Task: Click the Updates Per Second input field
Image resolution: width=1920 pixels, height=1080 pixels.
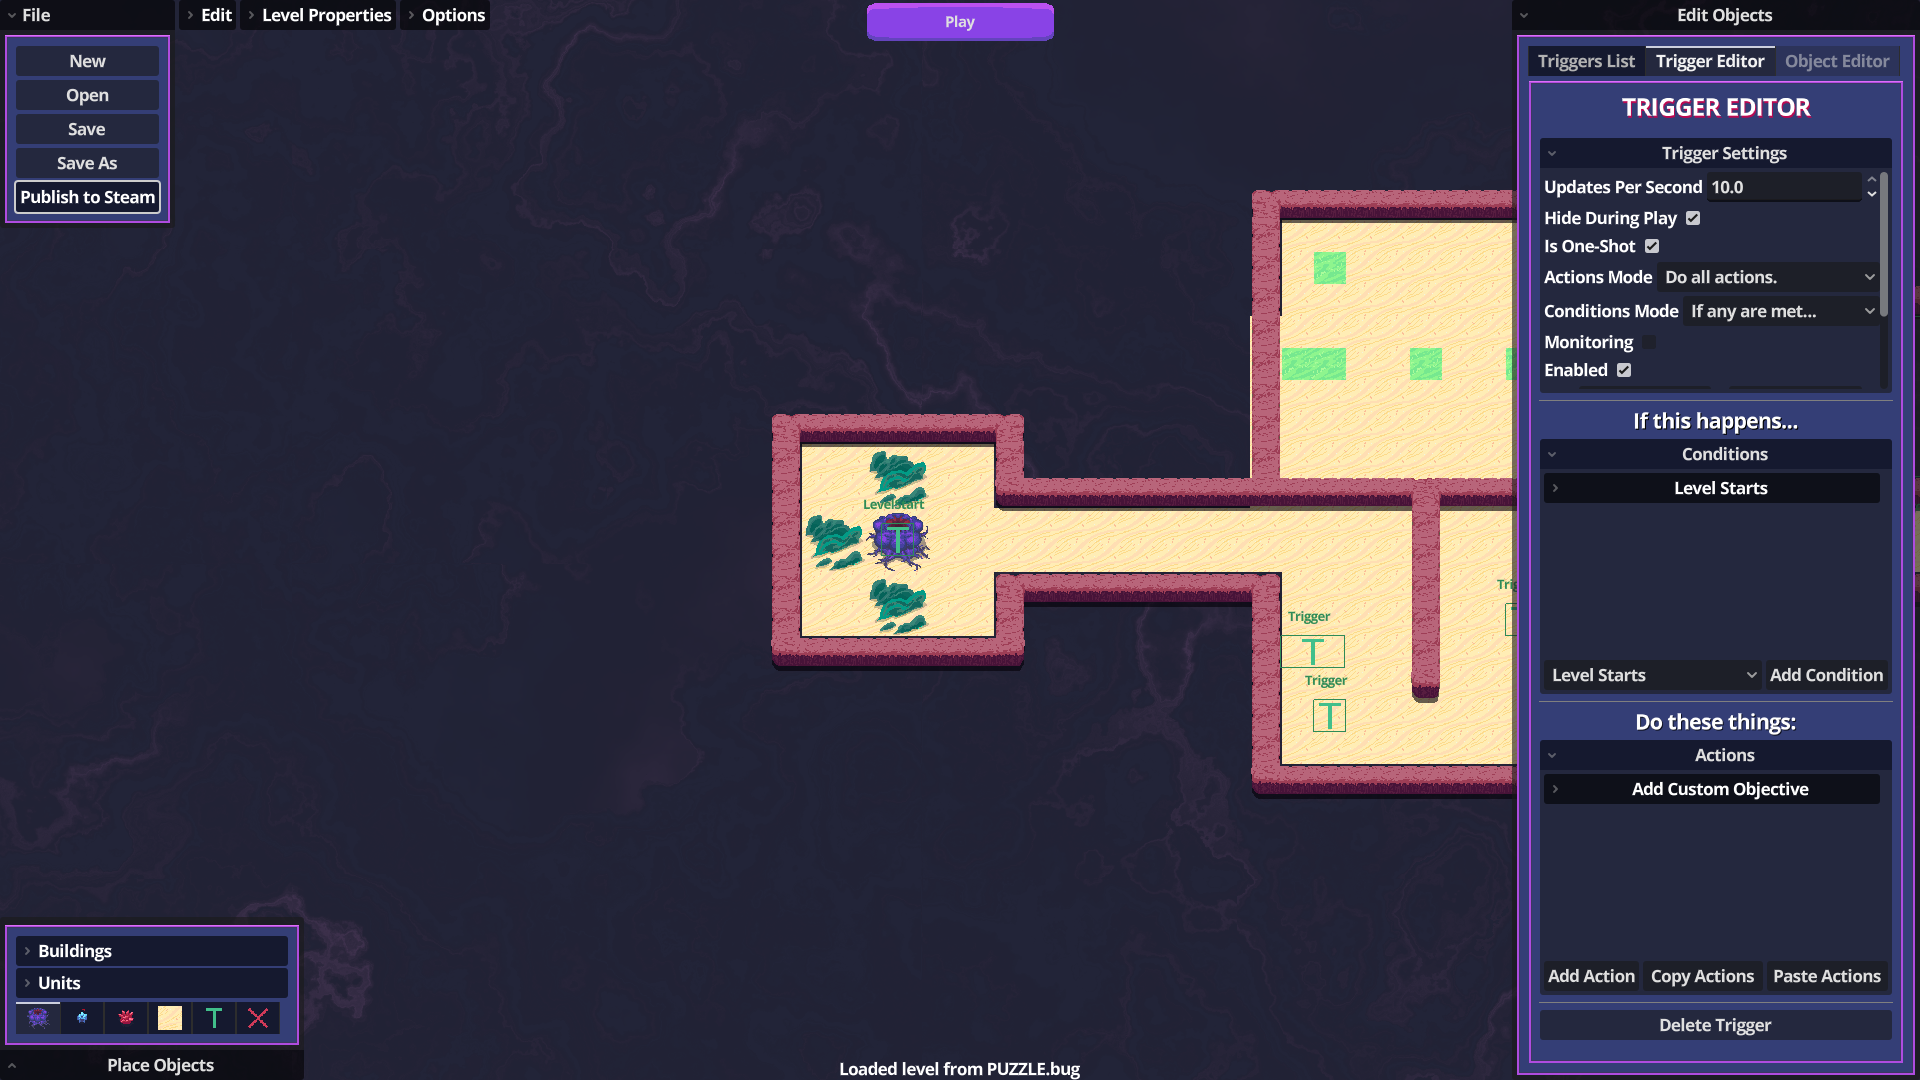Action: 1785,187
